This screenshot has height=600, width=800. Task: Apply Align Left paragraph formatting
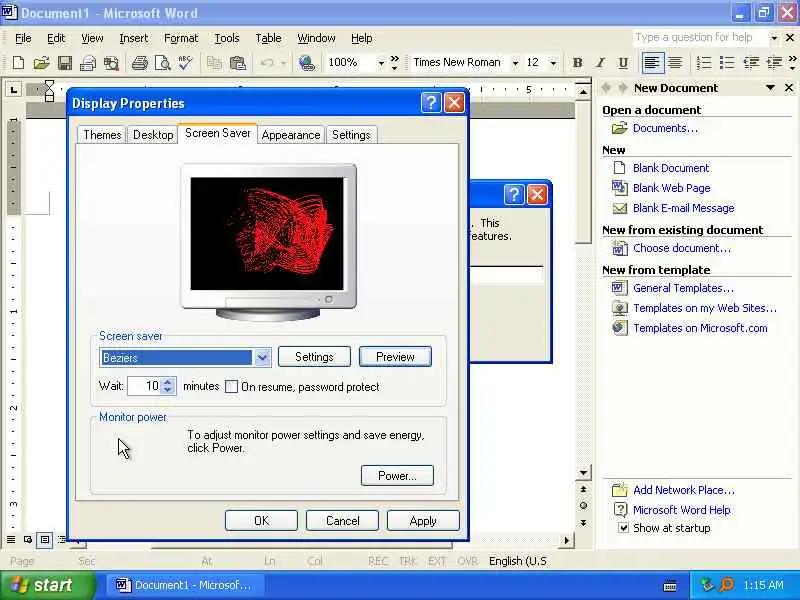click(x=652, y=63)
